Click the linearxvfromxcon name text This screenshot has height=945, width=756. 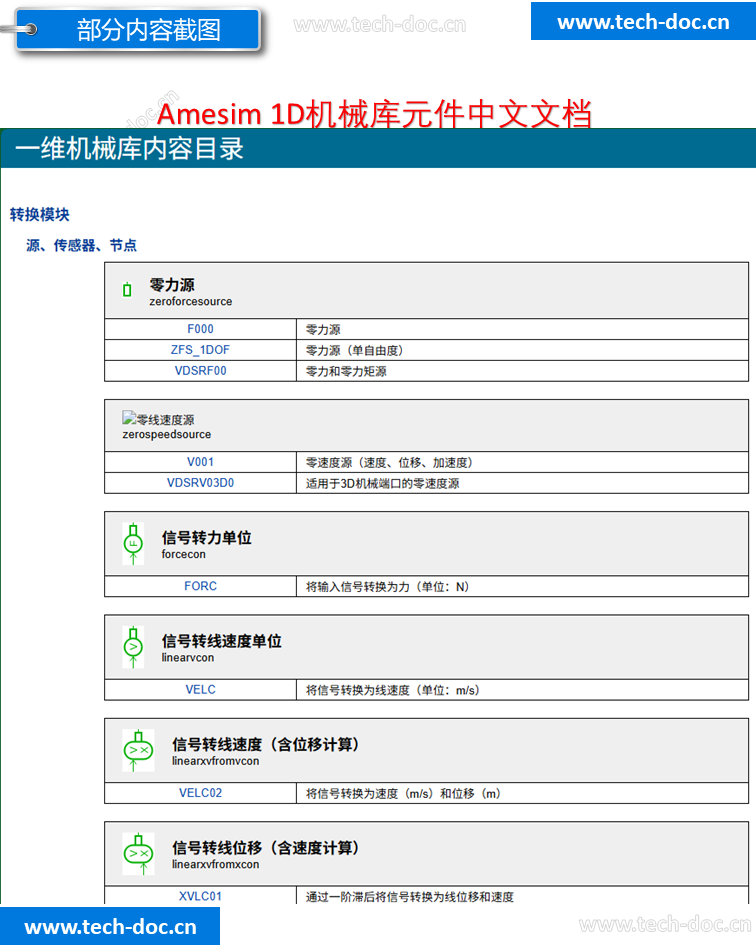pyautogui.click(x=215, y=864)
